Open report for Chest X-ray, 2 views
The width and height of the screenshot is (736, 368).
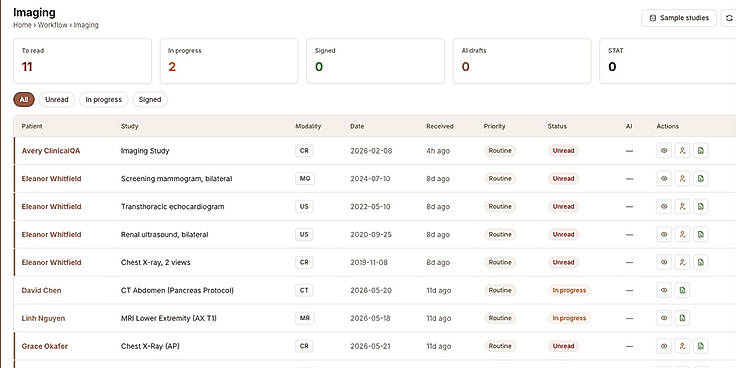click(x=700, y=262)
